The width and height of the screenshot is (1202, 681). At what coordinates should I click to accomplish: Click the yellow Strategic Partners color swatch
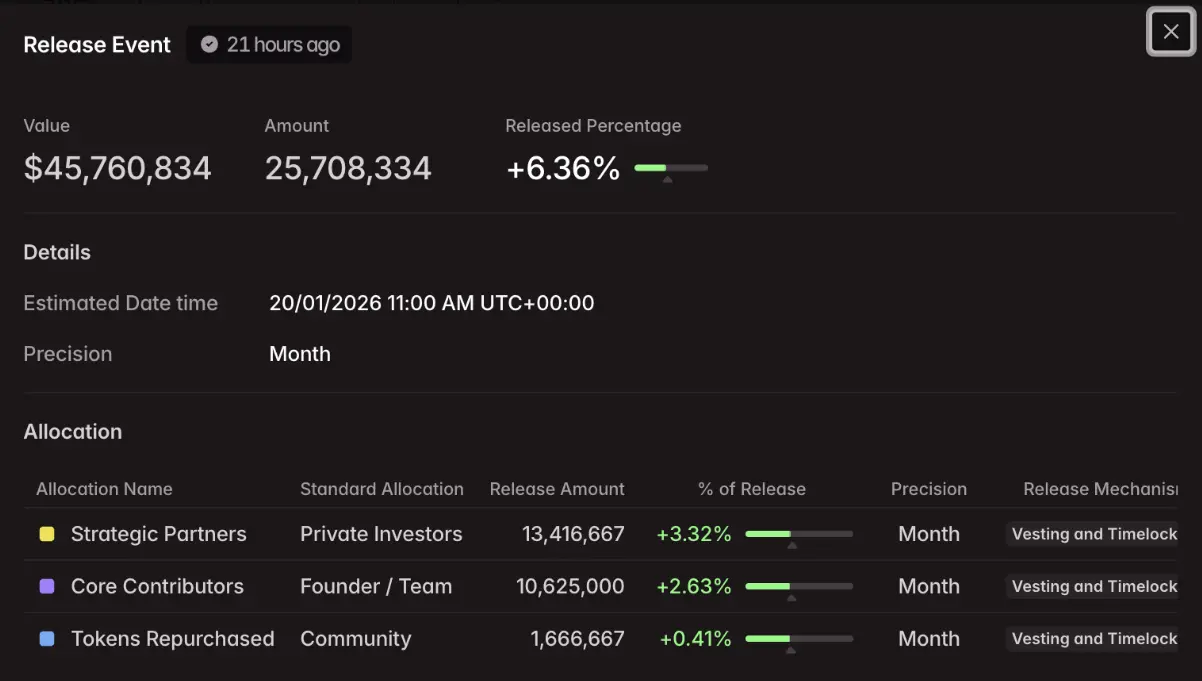tap(47, 534)
